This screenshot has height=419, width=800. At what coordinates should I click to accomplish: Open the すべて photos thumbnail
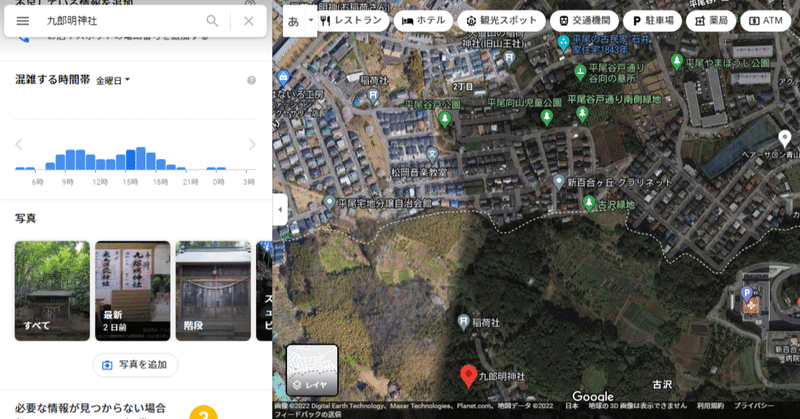[52, 291]
